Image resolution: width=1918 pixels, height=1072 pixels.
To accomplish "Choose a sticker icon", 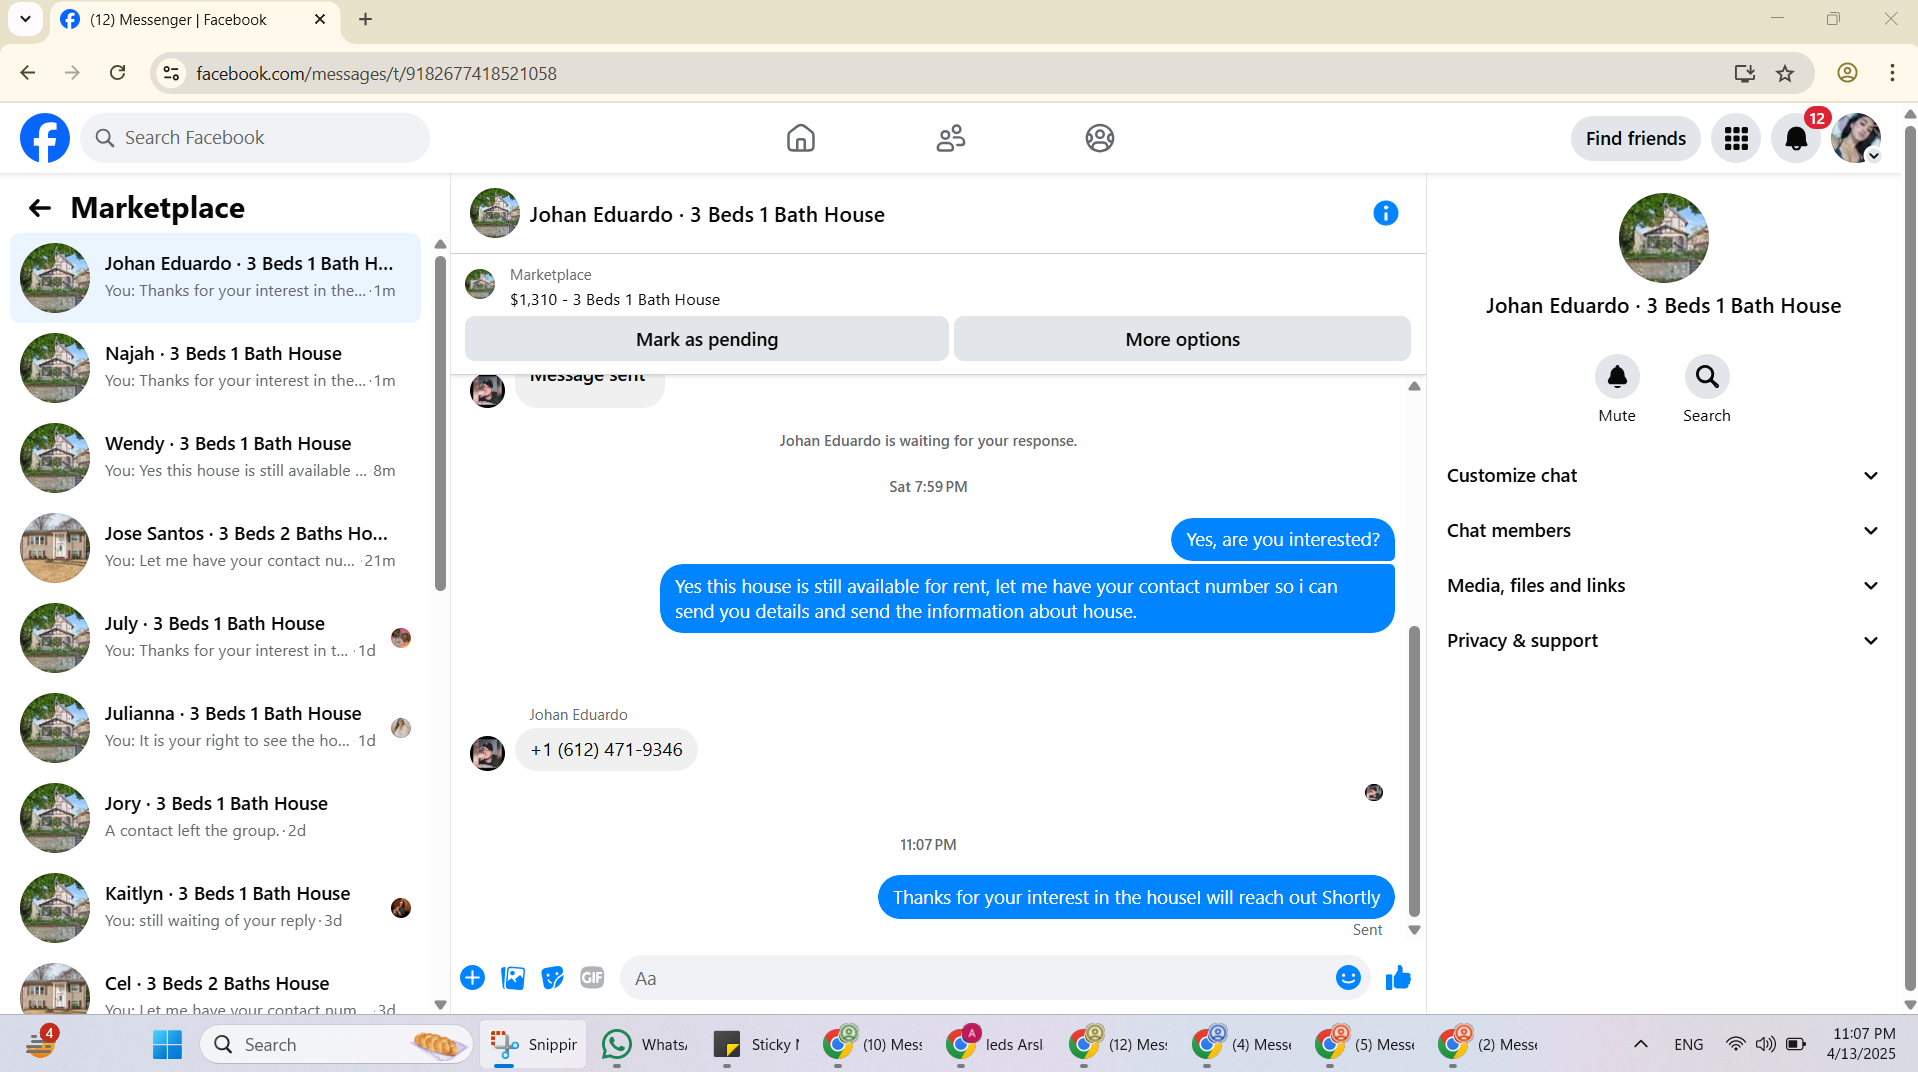I will point(552,978).
